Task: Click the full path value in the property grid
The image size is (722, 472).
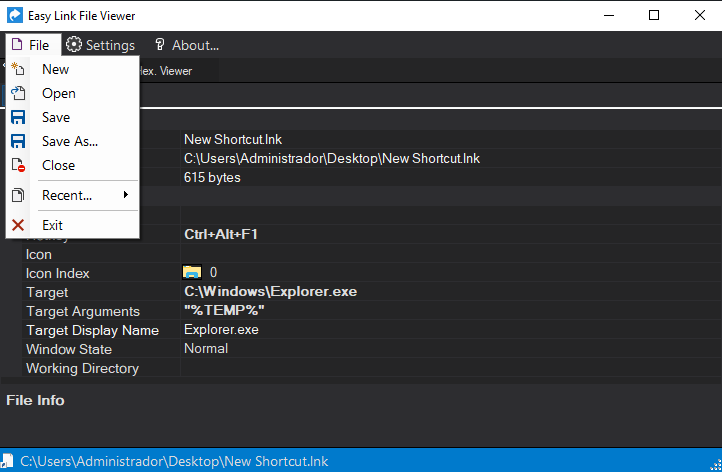Action: 332,158
